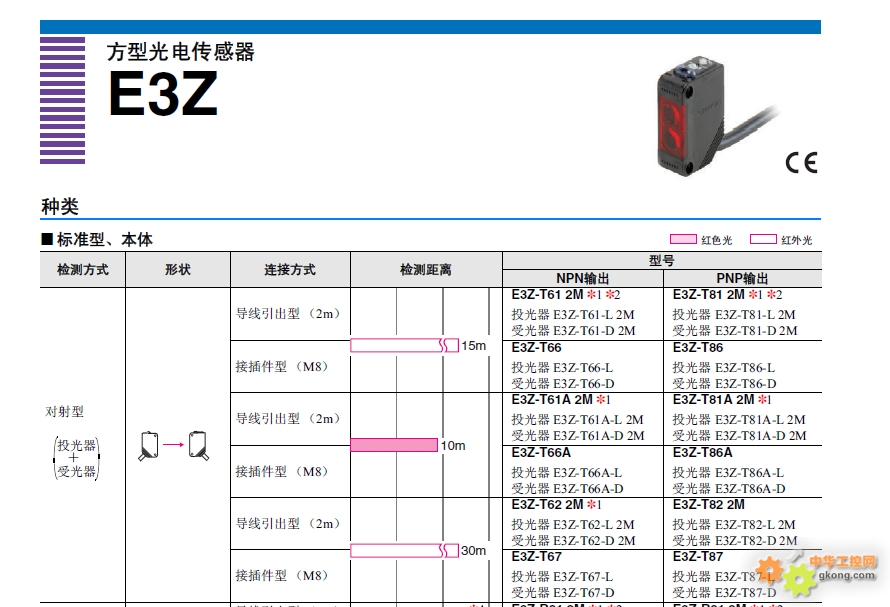Click the 30m detection distance bar
The image size is (890, 607).
click(405, 550)
